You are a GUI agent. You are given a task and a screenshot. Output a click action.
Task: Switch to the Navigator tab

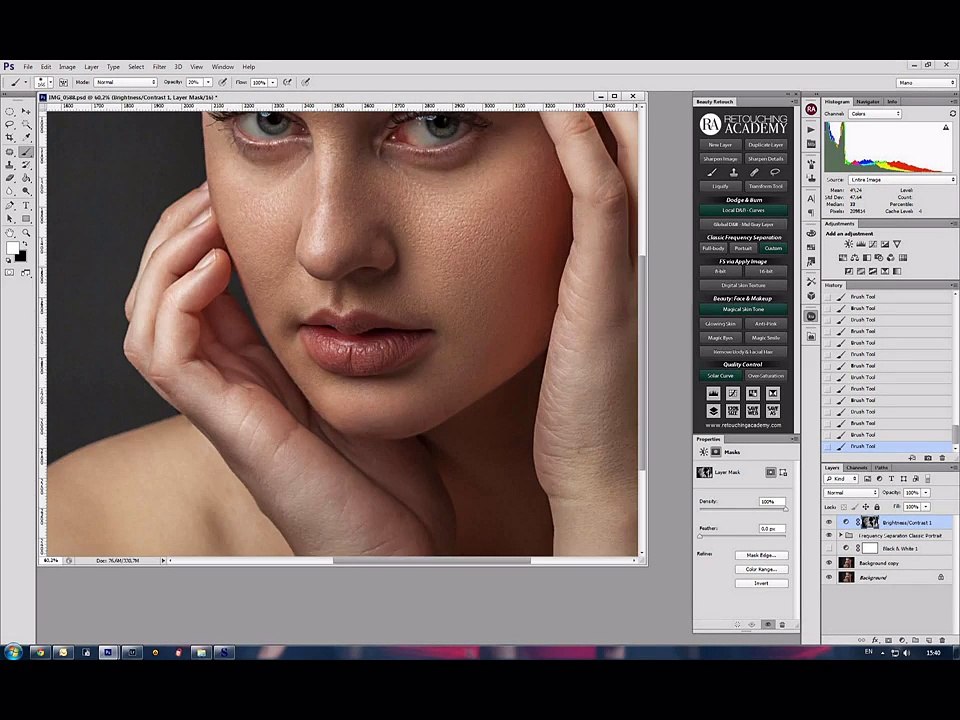coord(868,102)
